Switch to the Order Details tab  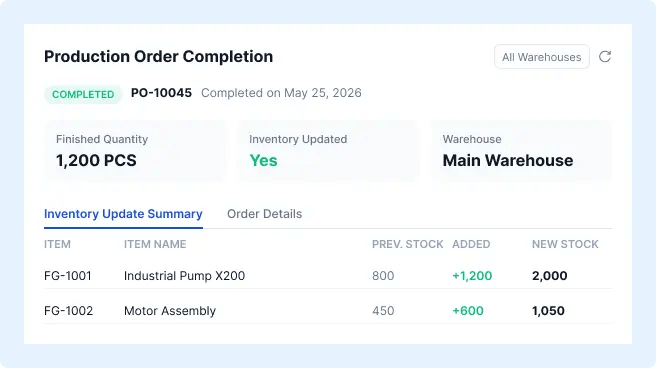click(x=264, y=214)
